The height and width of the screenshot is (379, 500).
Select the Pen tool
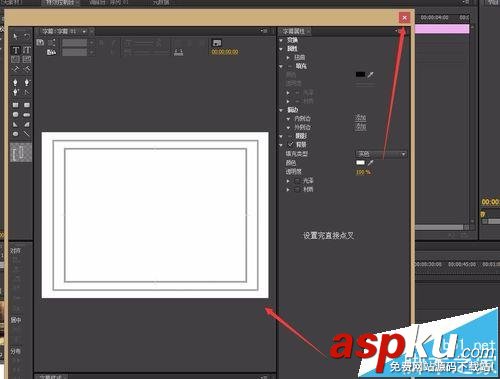pos(15,82)
